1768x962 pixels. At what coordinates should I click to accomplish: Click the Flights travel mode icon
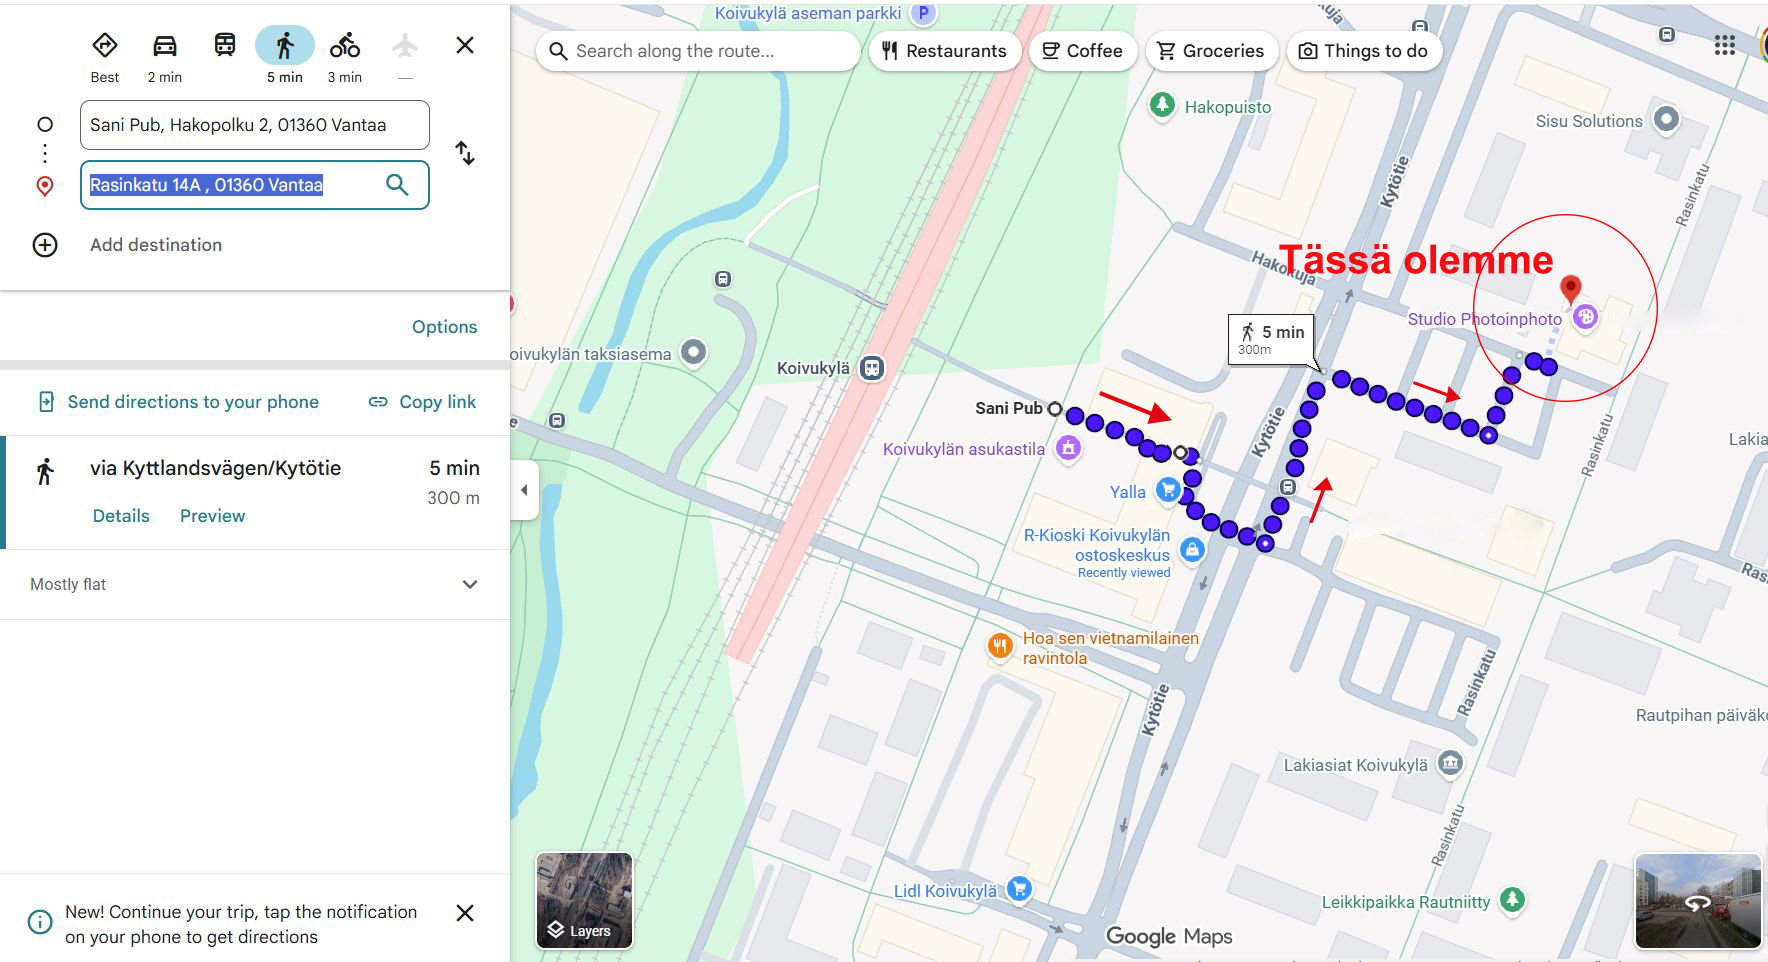click(405, 45)
